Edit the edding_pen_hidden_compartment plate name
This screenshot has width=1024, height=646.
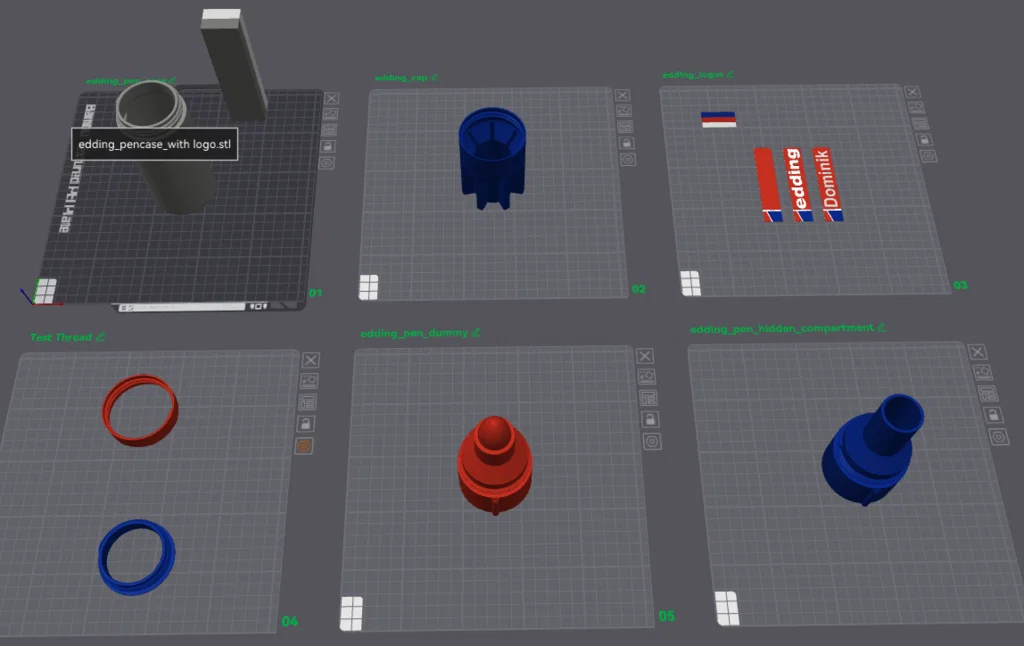[882, 327]
